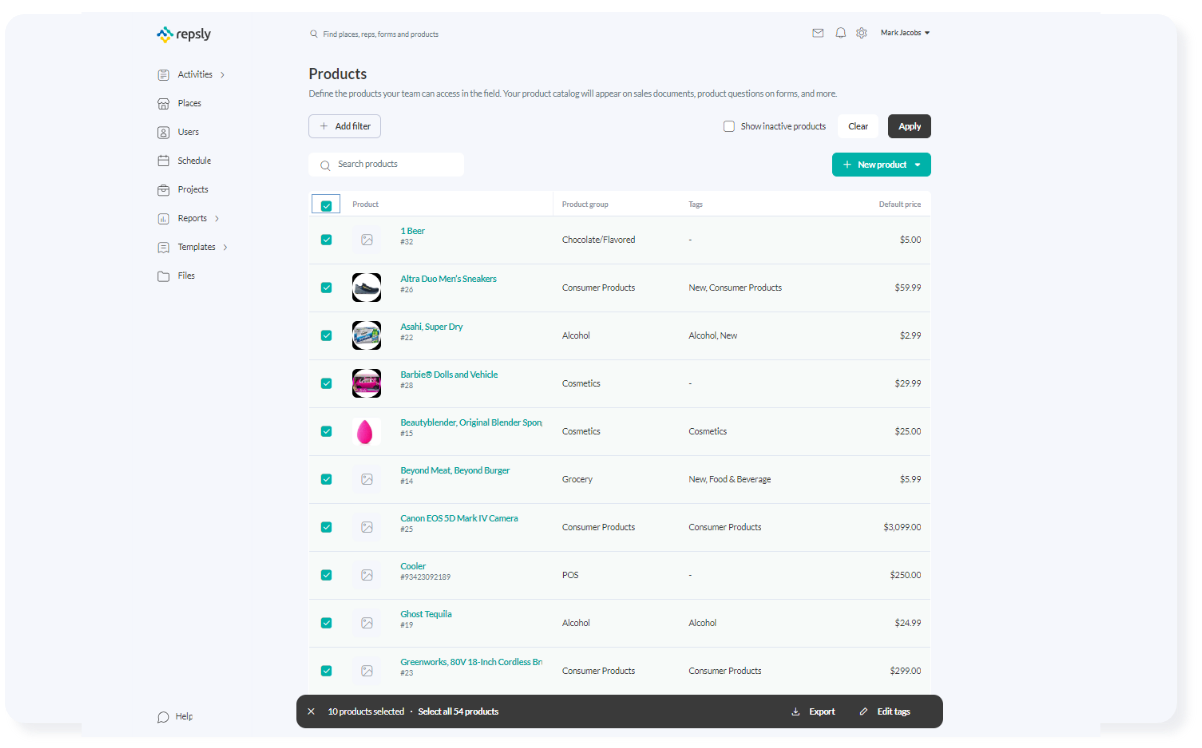Click the Templates sidebar icon
1202x748 pixels.
click(x=164, y=247)
